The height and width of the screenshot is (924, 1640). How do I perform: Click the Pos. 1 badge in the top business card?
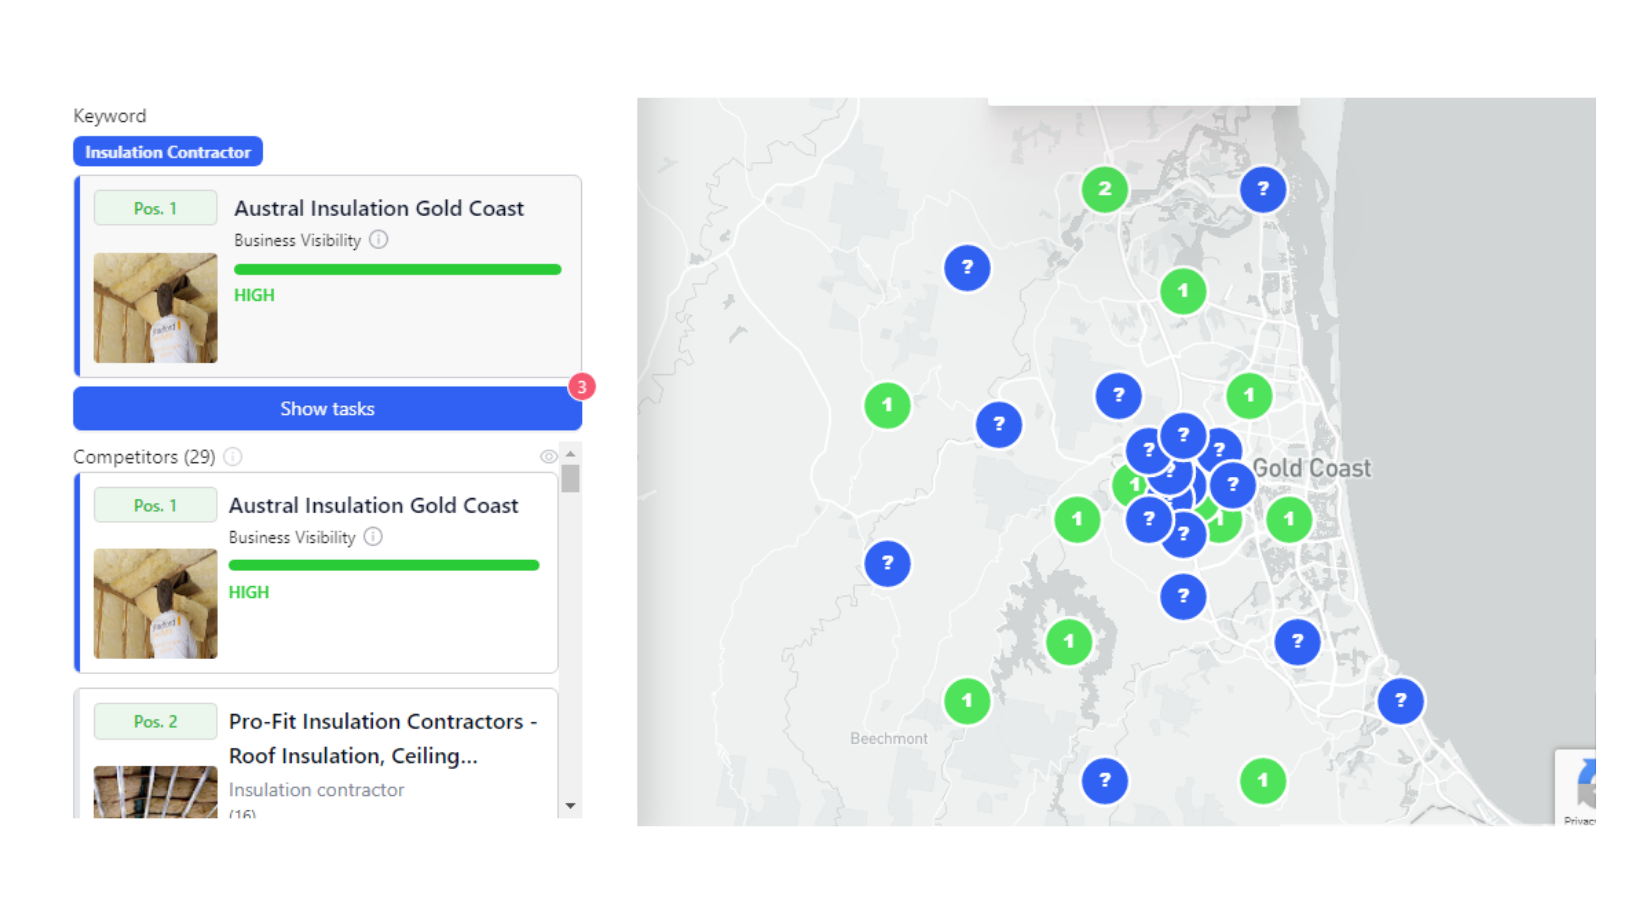[155, 208]
